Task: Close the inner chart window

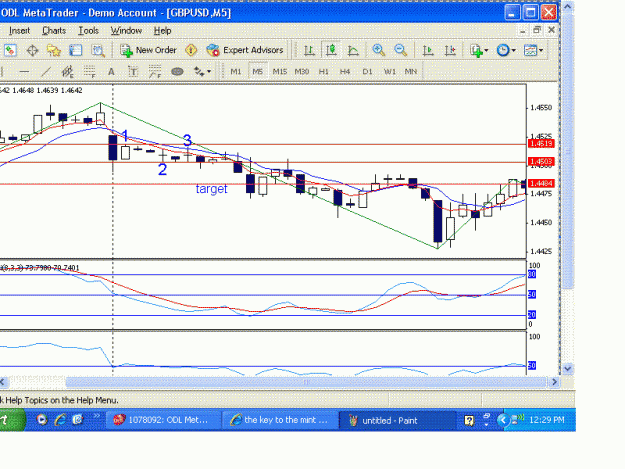Action: click(x=551, y=30)
